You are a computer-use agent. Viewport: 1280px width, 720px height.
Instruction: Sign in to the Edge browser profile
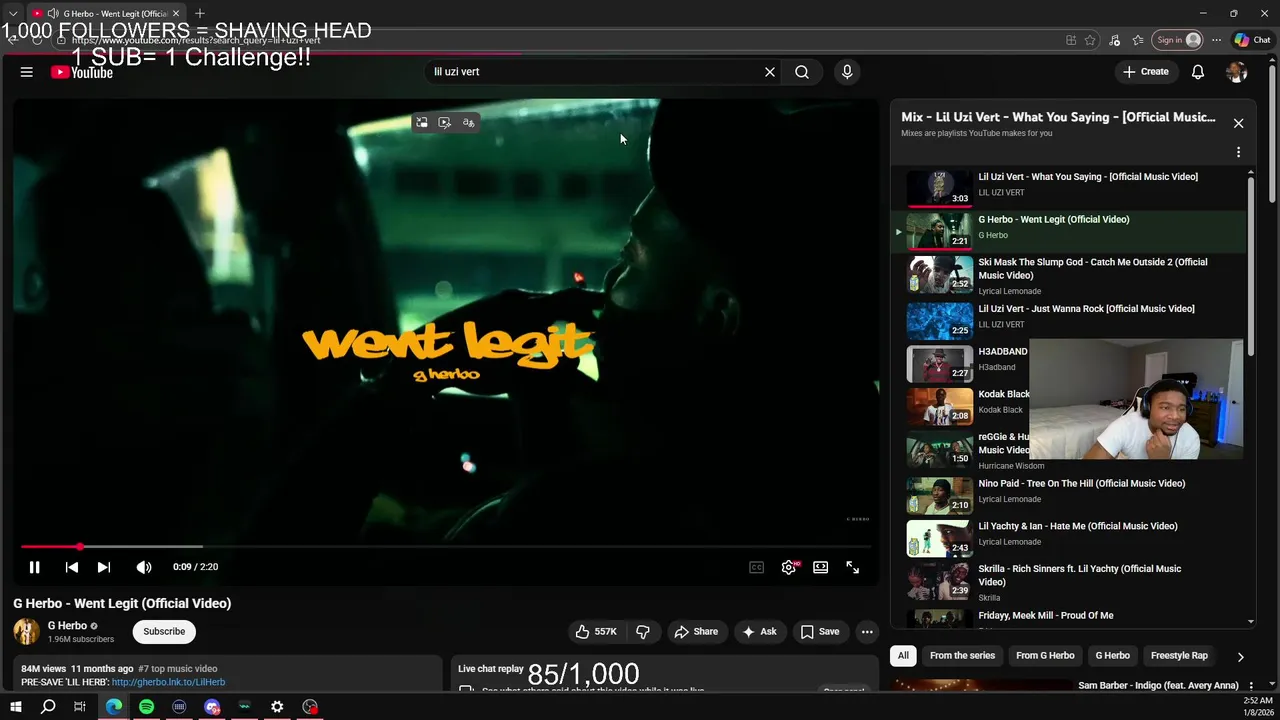point(1178,40)
